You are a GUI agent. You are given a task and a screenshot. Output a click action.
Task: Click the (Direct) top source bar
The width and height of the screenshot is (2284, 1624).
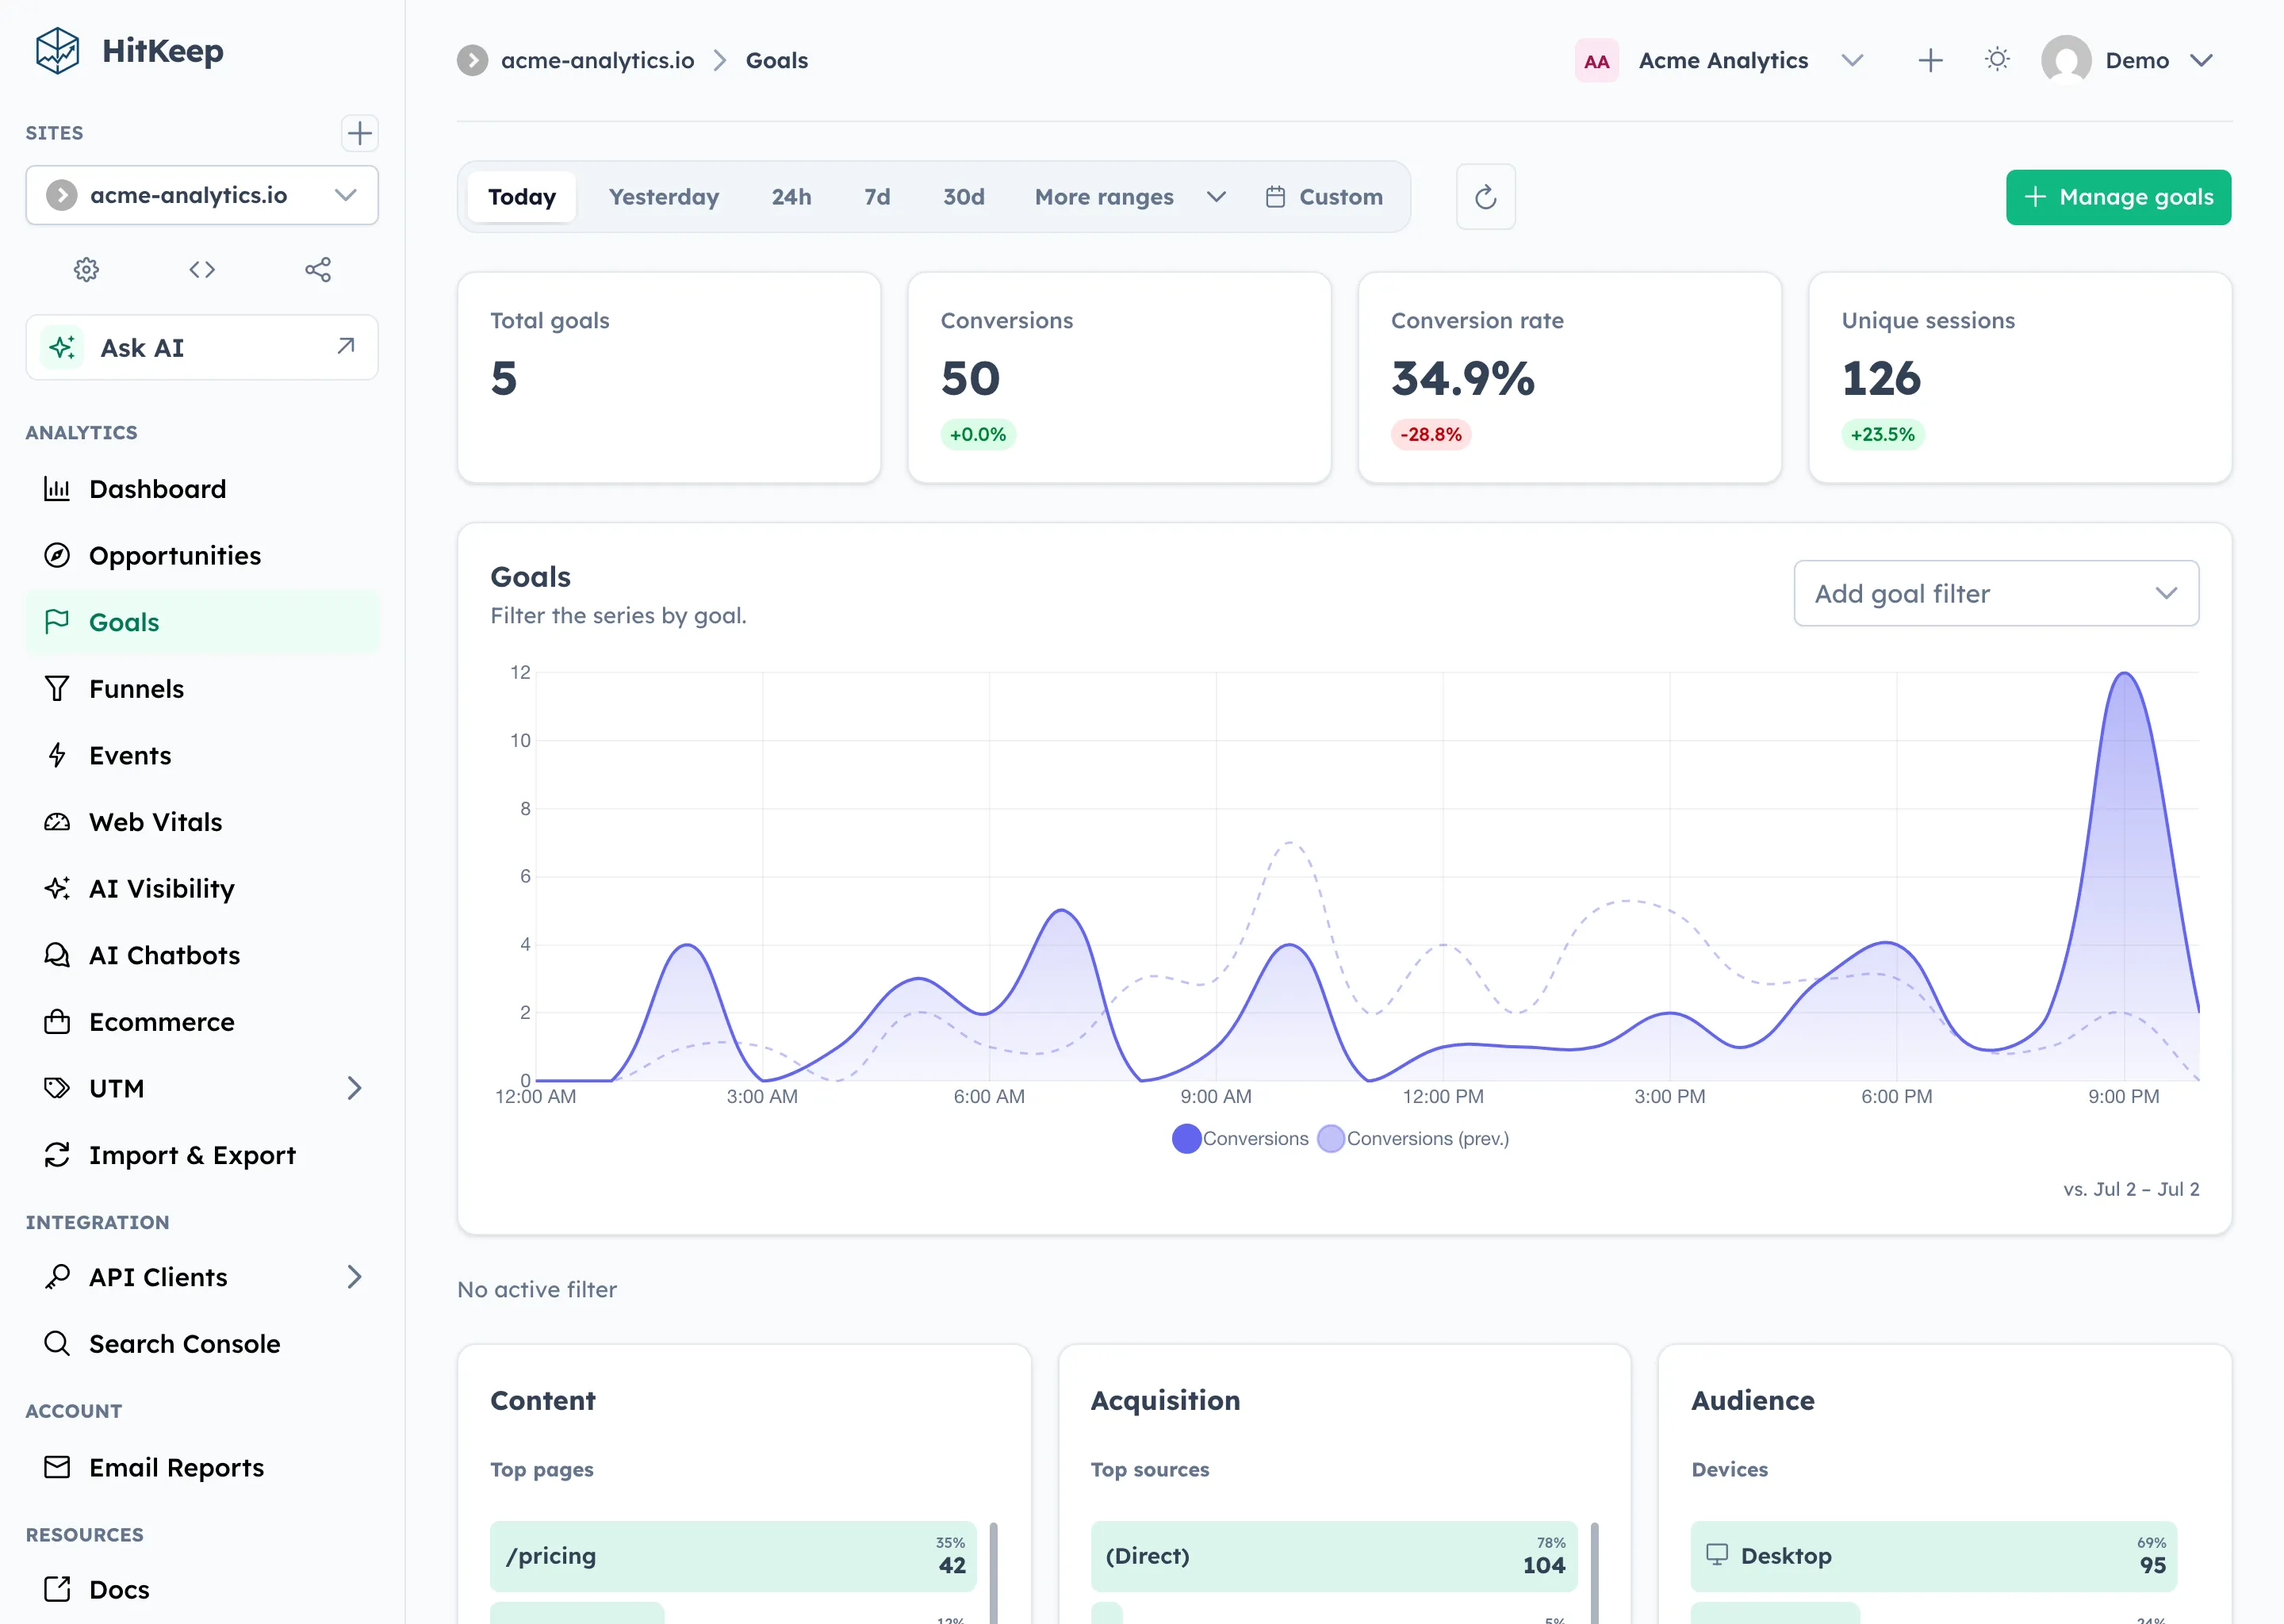pyautogui.click(x=1334, y=1556)
